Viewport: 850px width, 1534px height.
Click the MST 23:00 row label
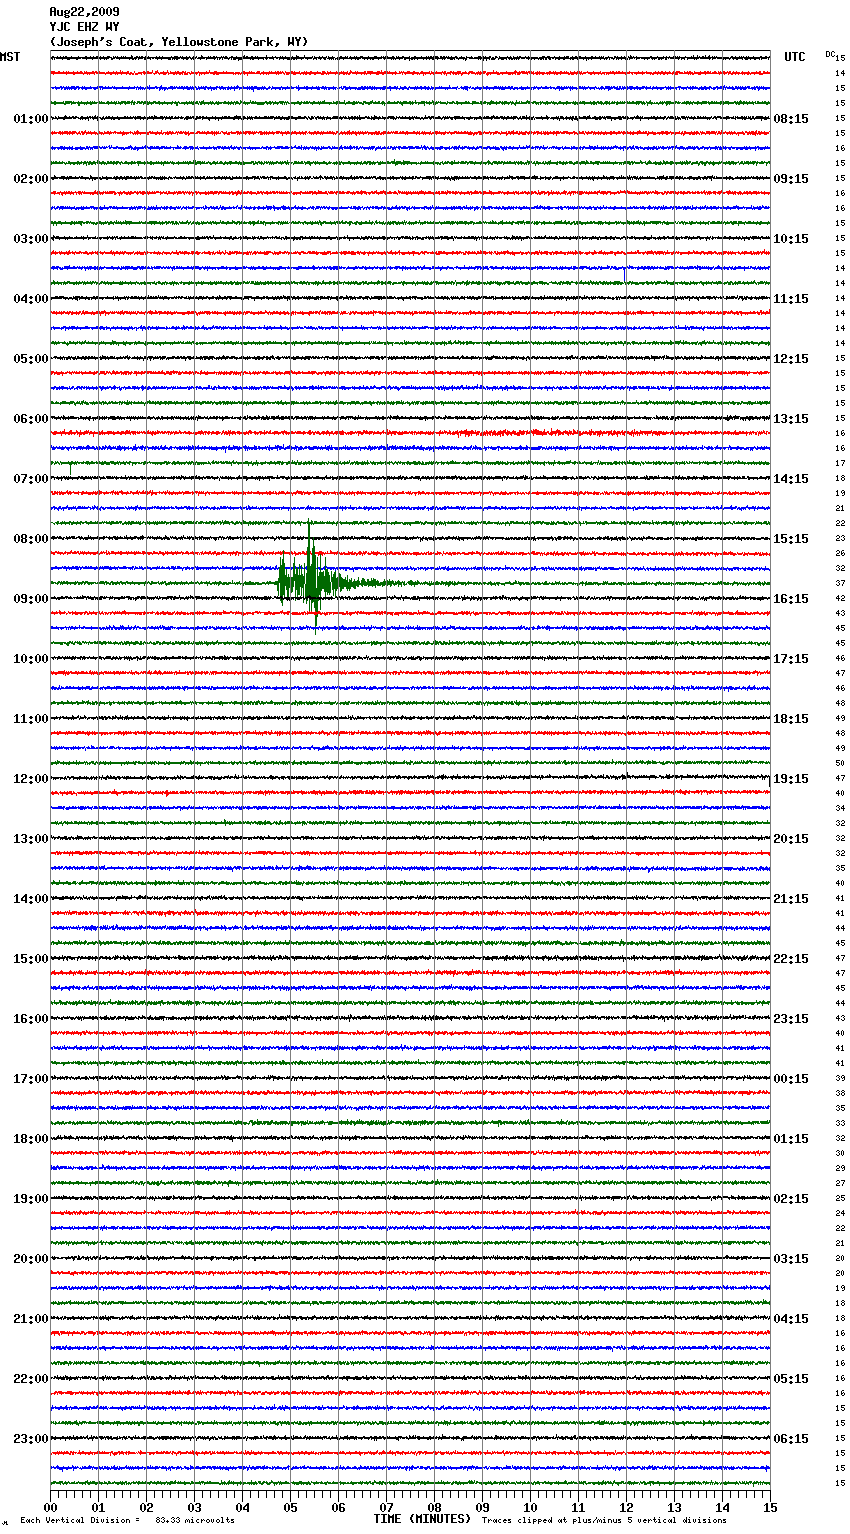31,1439
